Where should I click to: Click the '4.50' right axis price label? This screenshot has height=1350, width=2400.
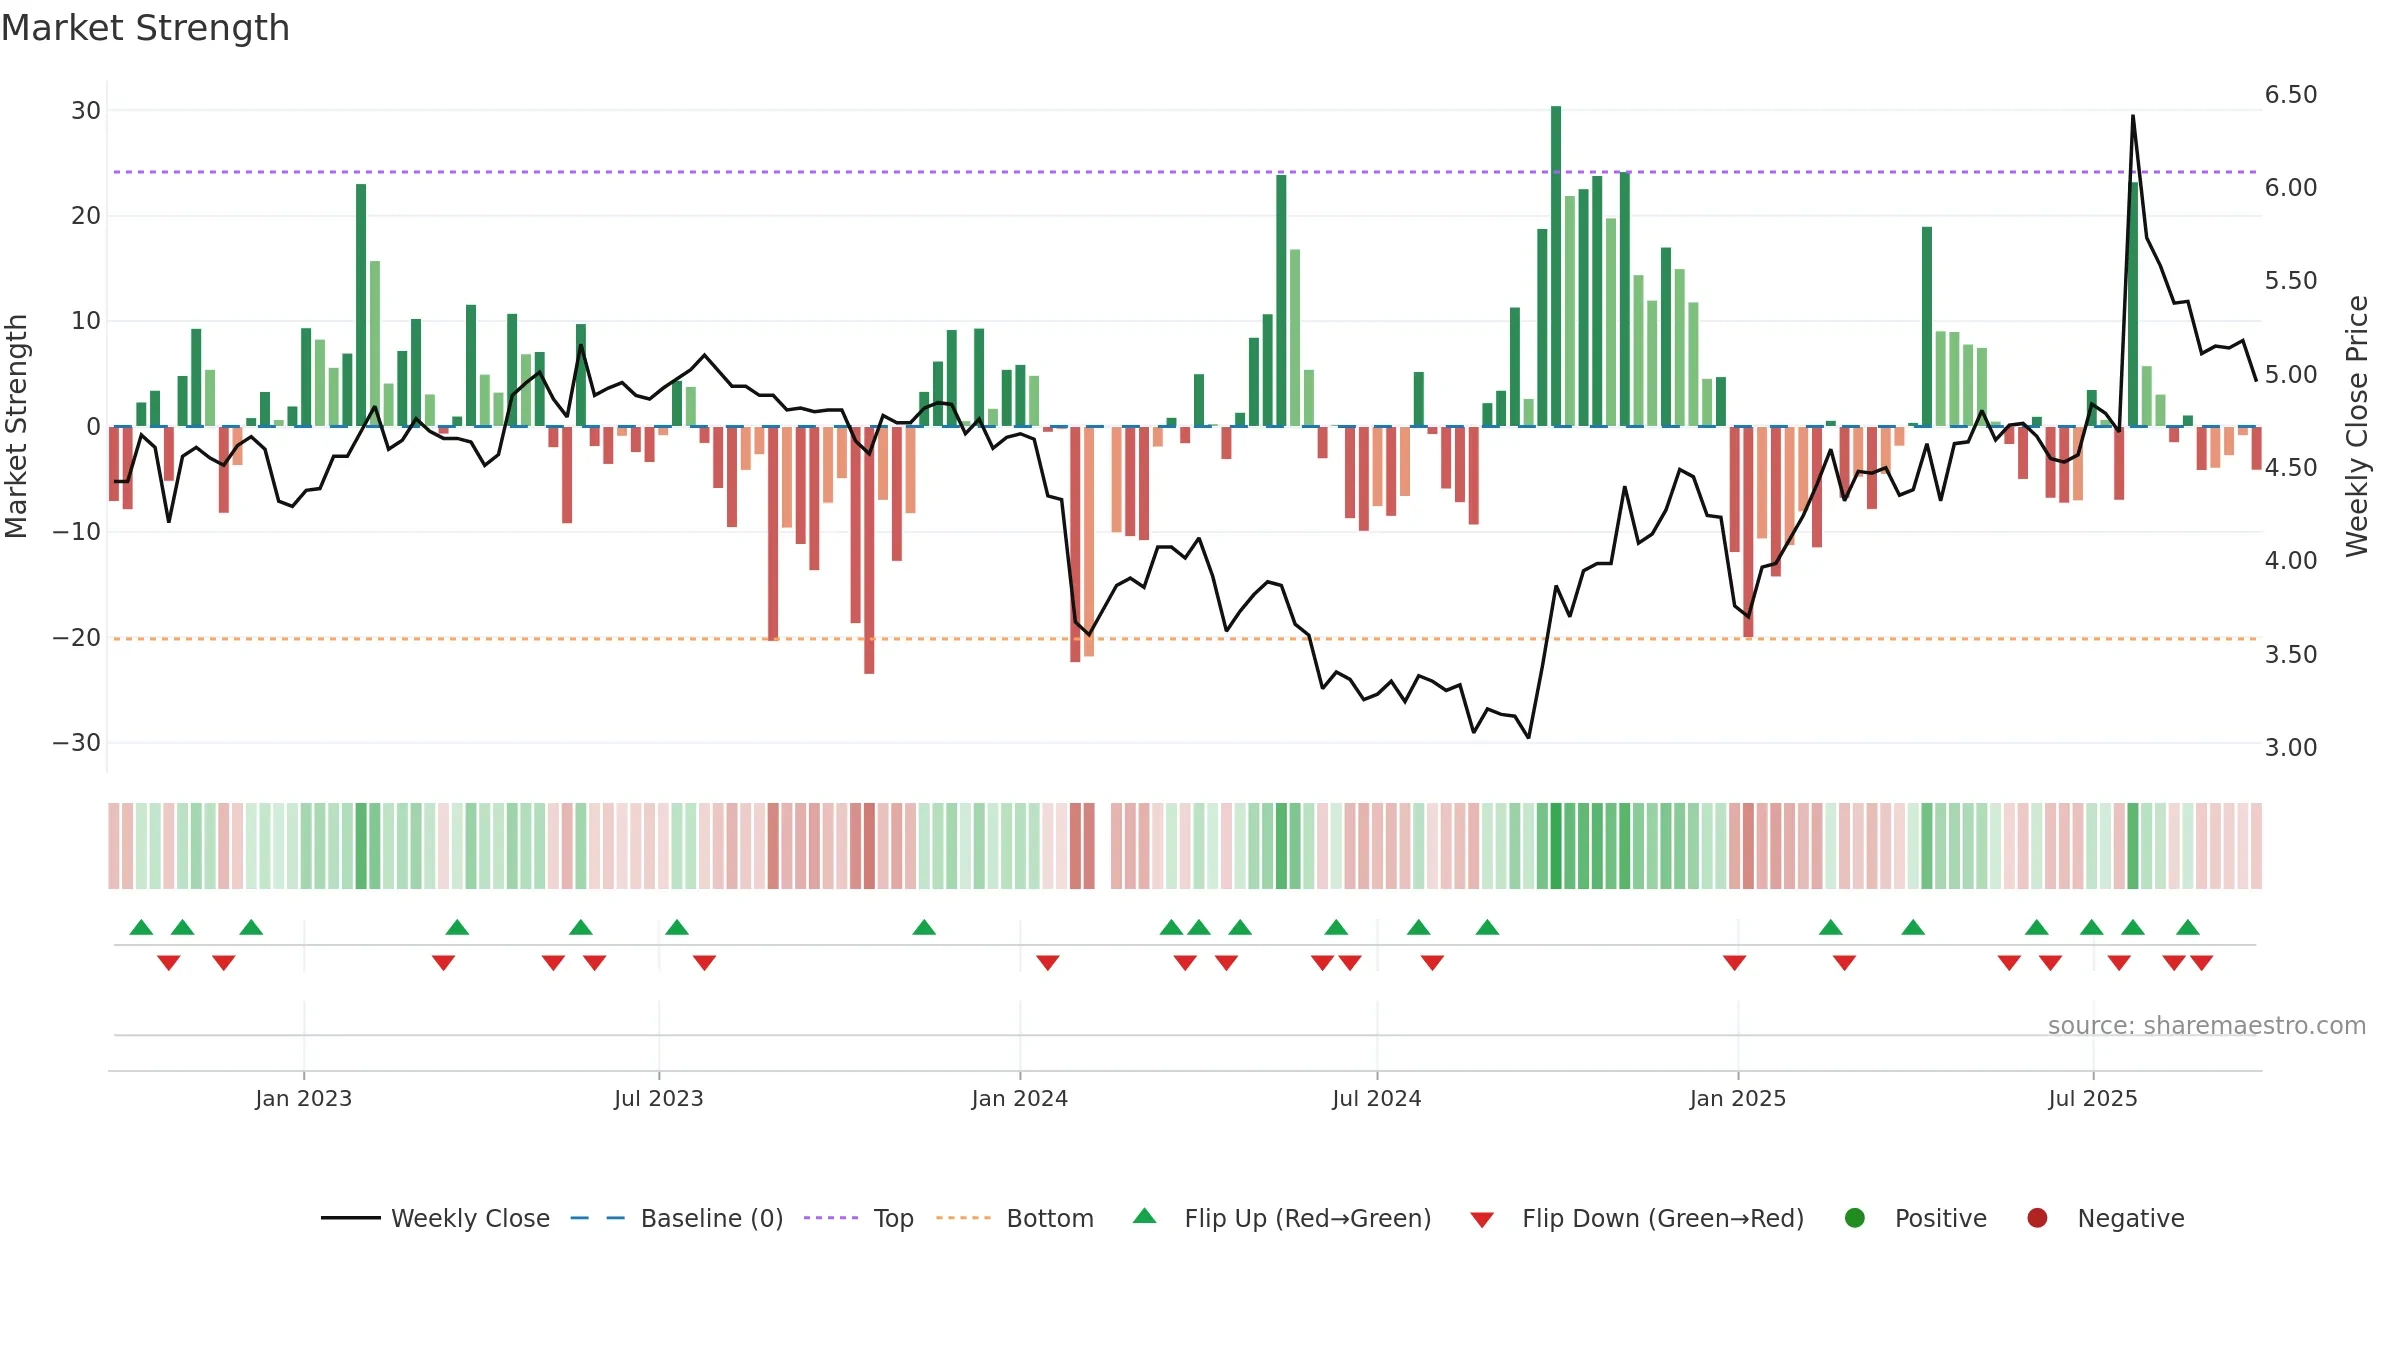pyautogui.click(x=2291, y=467)
